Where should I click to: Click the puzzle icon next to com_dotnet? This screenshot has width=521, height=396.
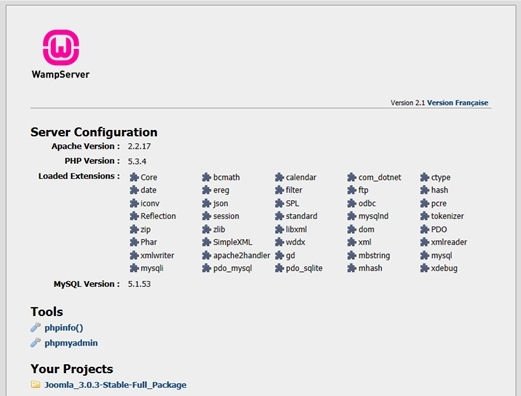coord(352,177)
